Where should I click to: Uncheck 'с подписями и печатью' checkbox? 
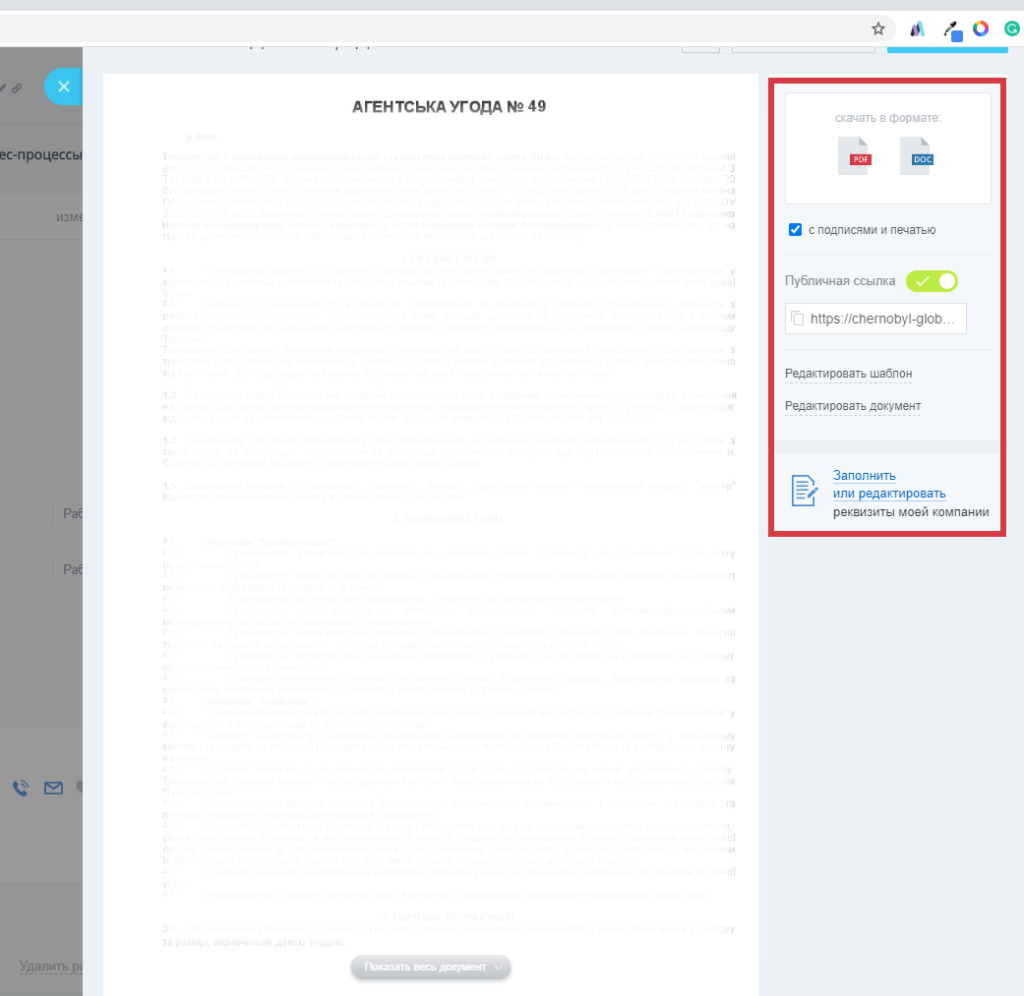pos(795,229)
